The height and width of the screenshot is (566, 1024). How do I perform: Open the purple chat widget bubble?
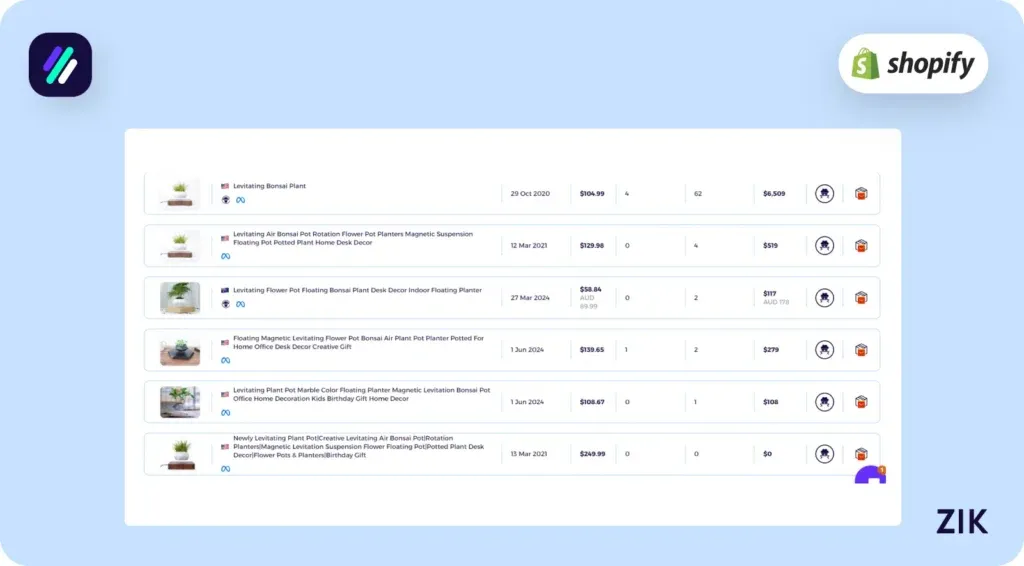[x=870, y=476]
